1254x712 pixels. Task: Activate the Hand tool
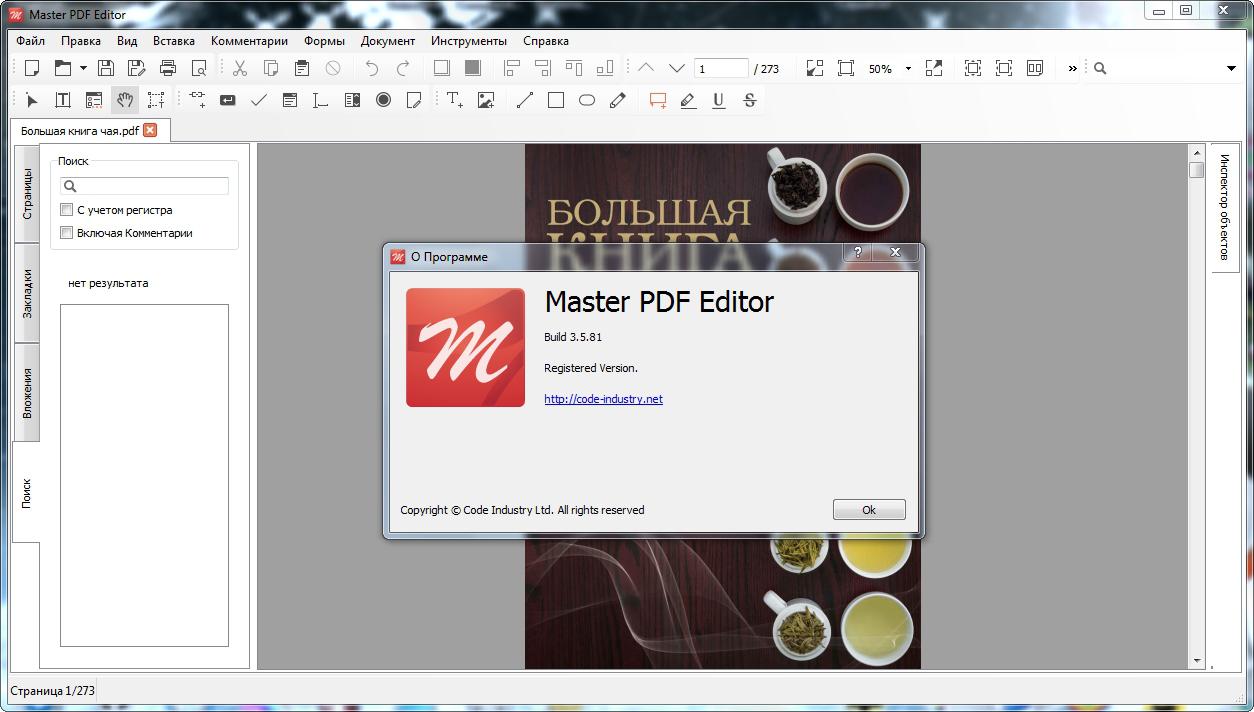coord(125,100)
